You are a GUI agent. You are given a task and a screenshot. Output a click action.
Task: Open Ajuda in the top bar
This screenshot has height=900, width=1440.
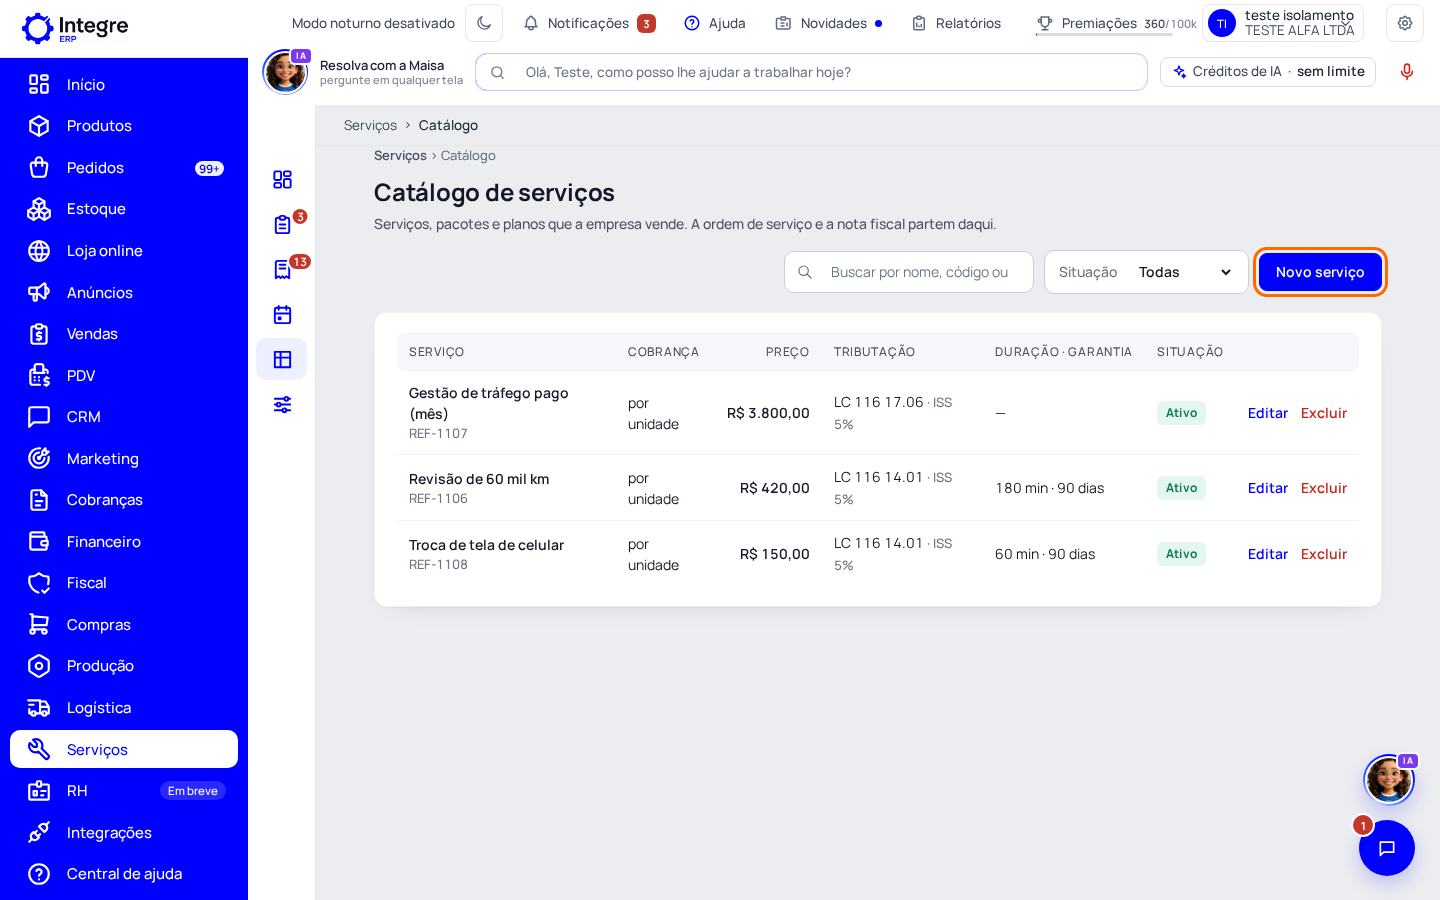[x=715, y=23]
